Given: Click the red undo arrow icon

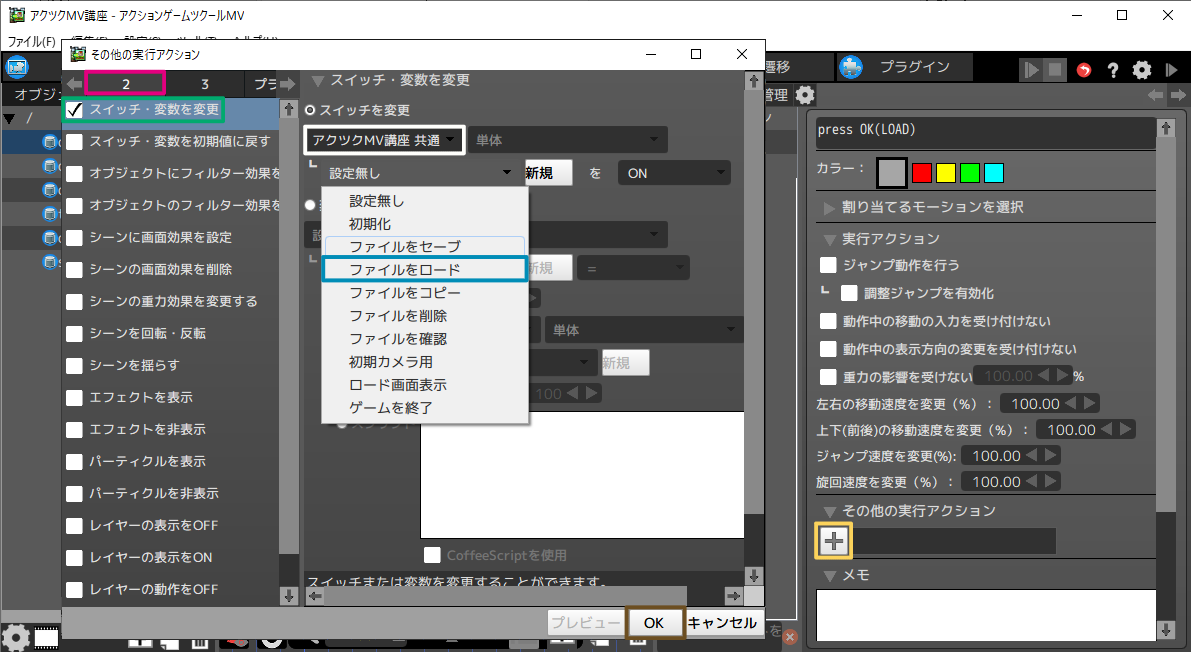Looking at the screenshot, I should (1085, 70).
